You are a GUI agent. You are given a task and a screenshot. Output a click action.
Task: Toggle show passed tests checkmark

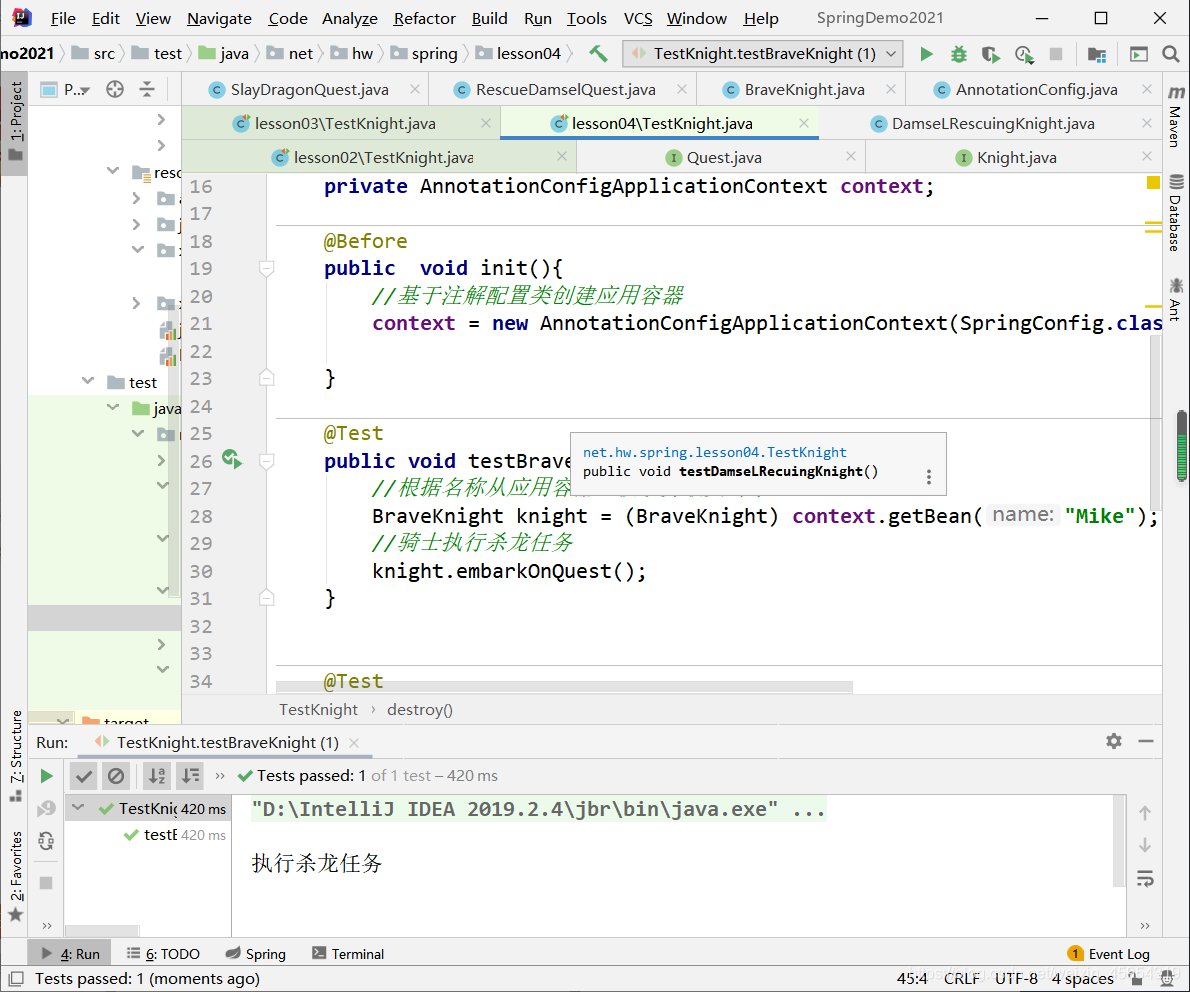[84, 776]
